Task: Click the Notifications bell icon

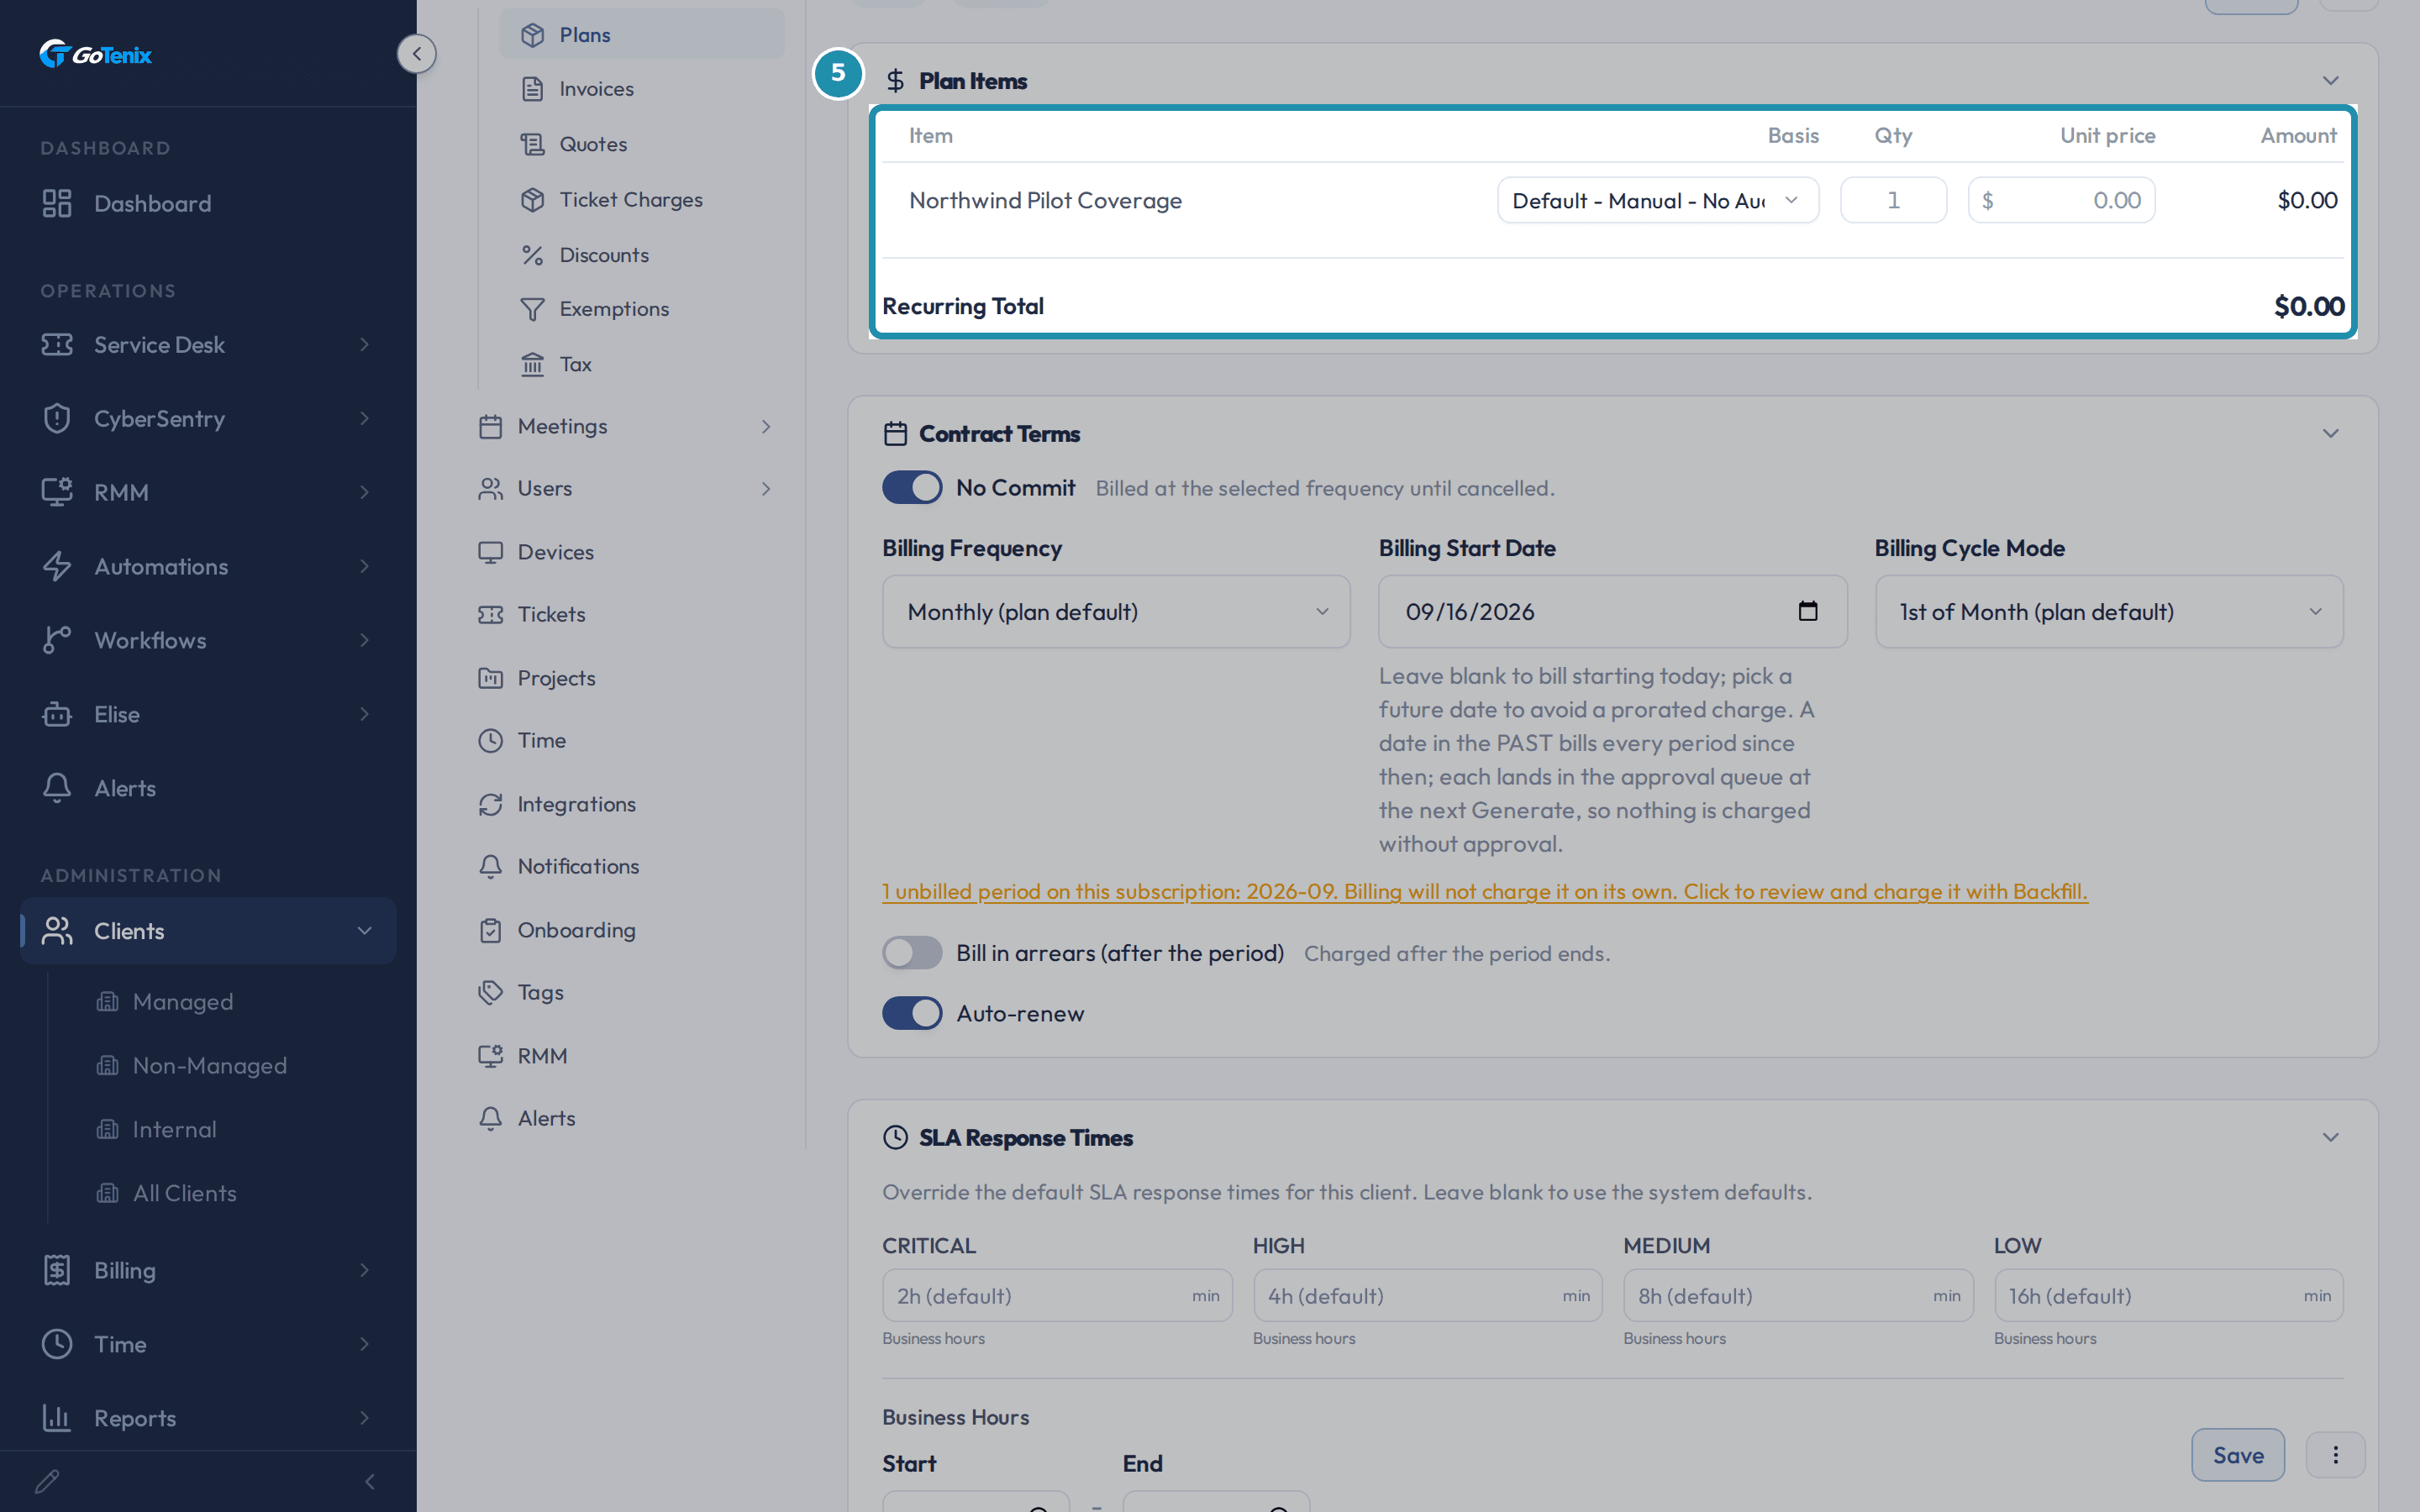Action: tap(490, 866)
